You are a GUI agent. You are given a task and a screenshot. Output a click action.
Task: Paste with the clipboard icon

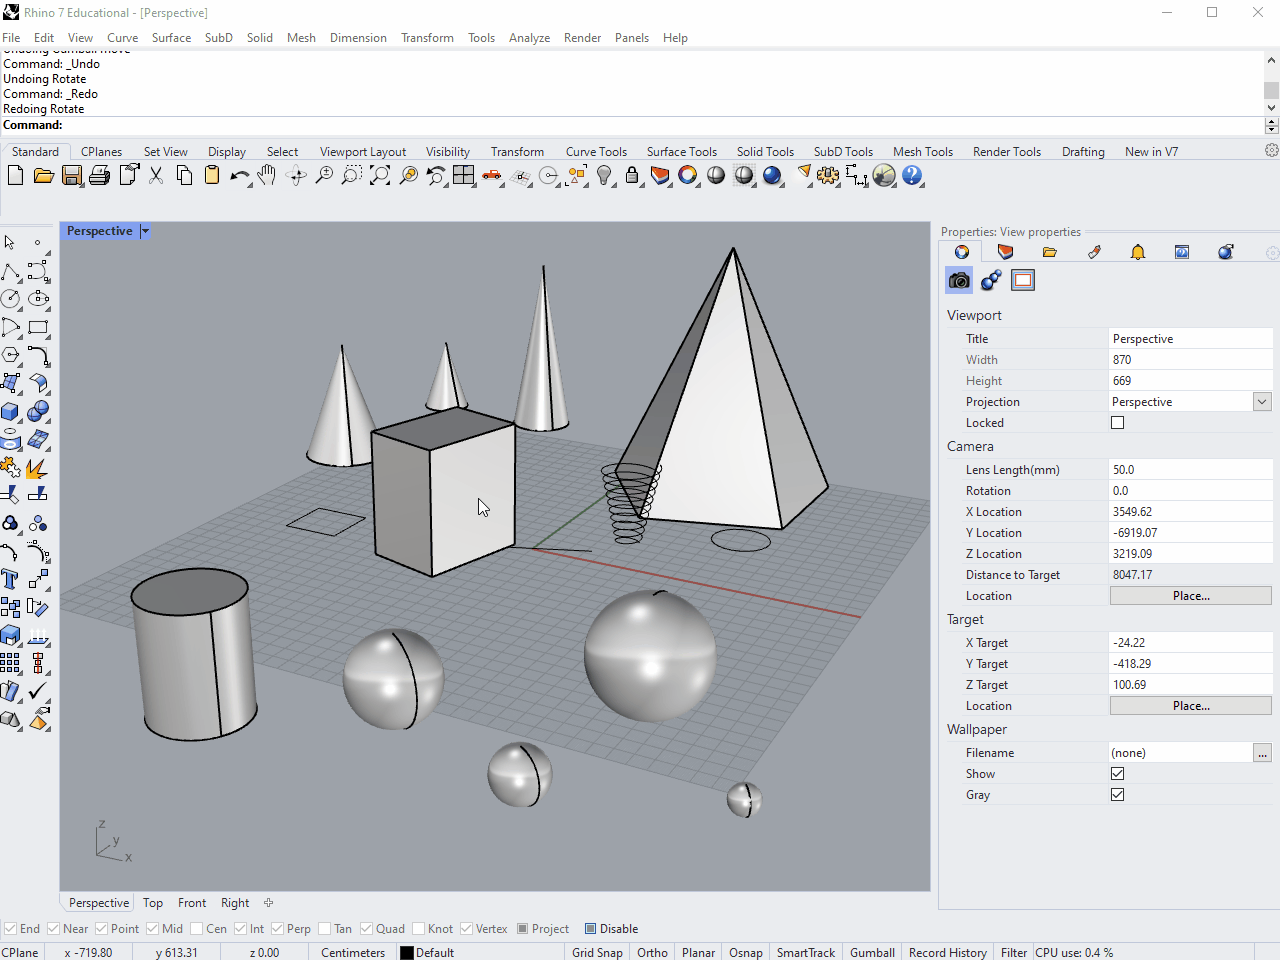pos(212,176)
